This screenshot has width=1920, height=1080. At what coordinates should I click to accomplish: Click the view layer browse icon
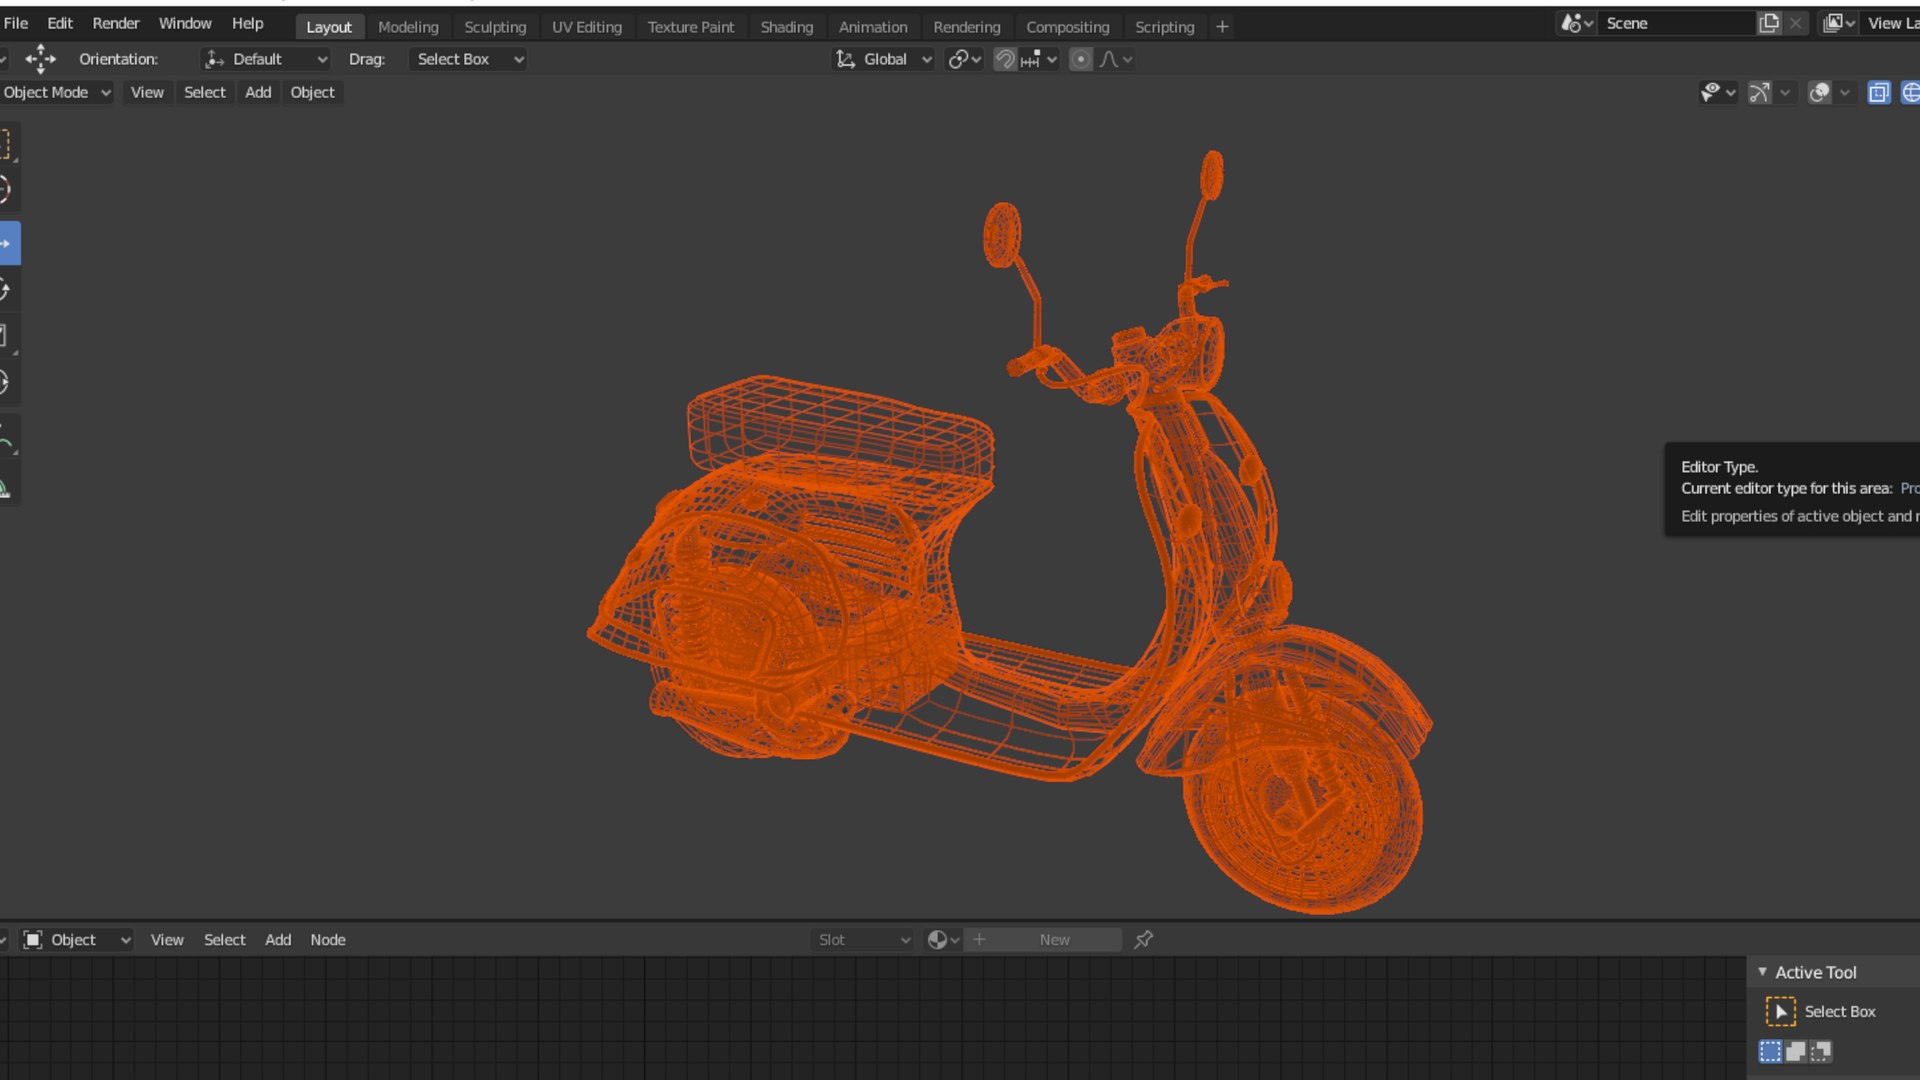1838,23
